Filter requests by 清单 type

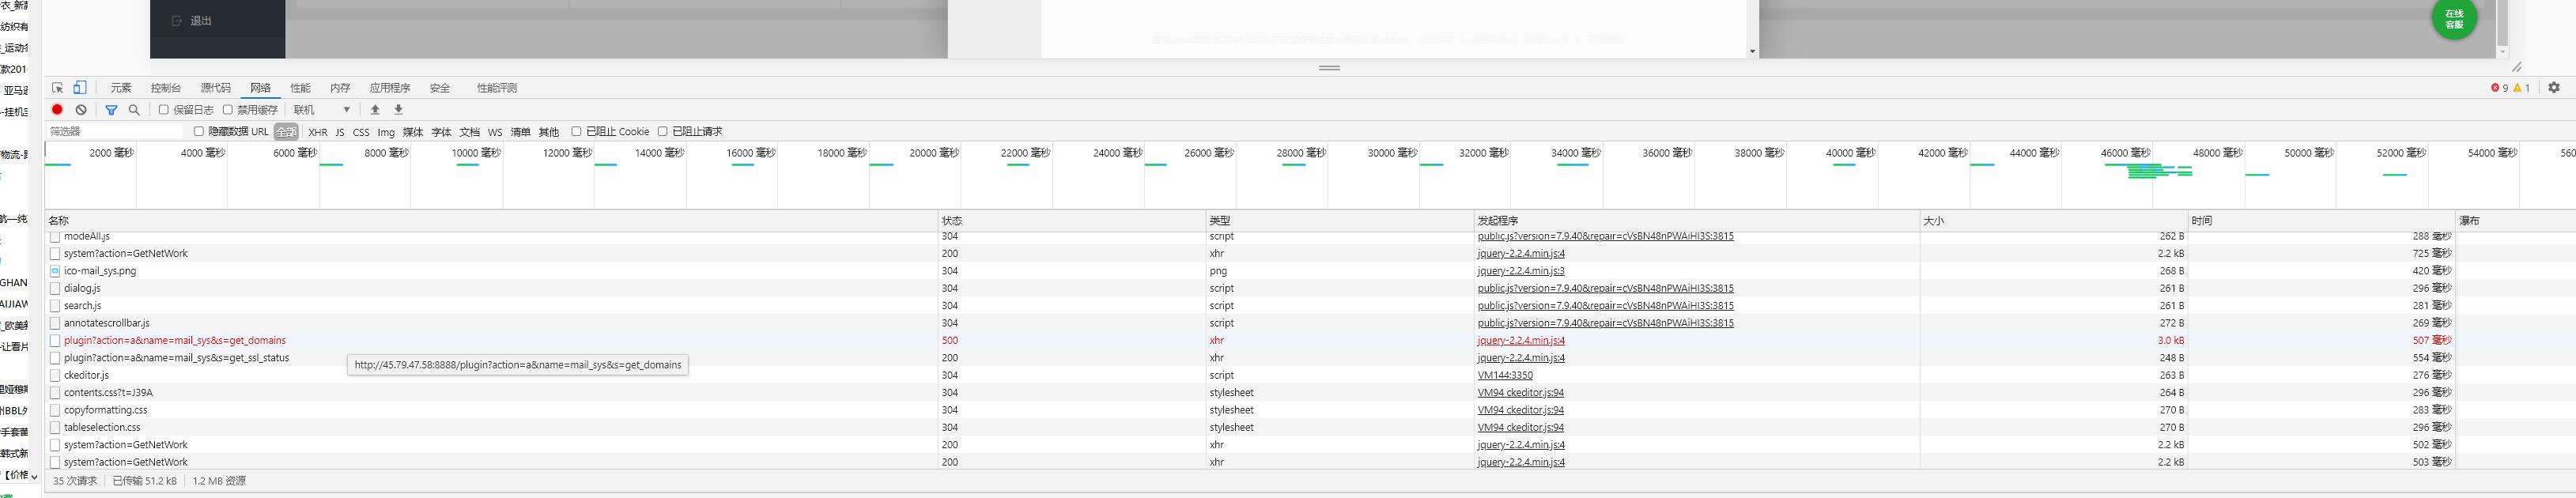521,132
